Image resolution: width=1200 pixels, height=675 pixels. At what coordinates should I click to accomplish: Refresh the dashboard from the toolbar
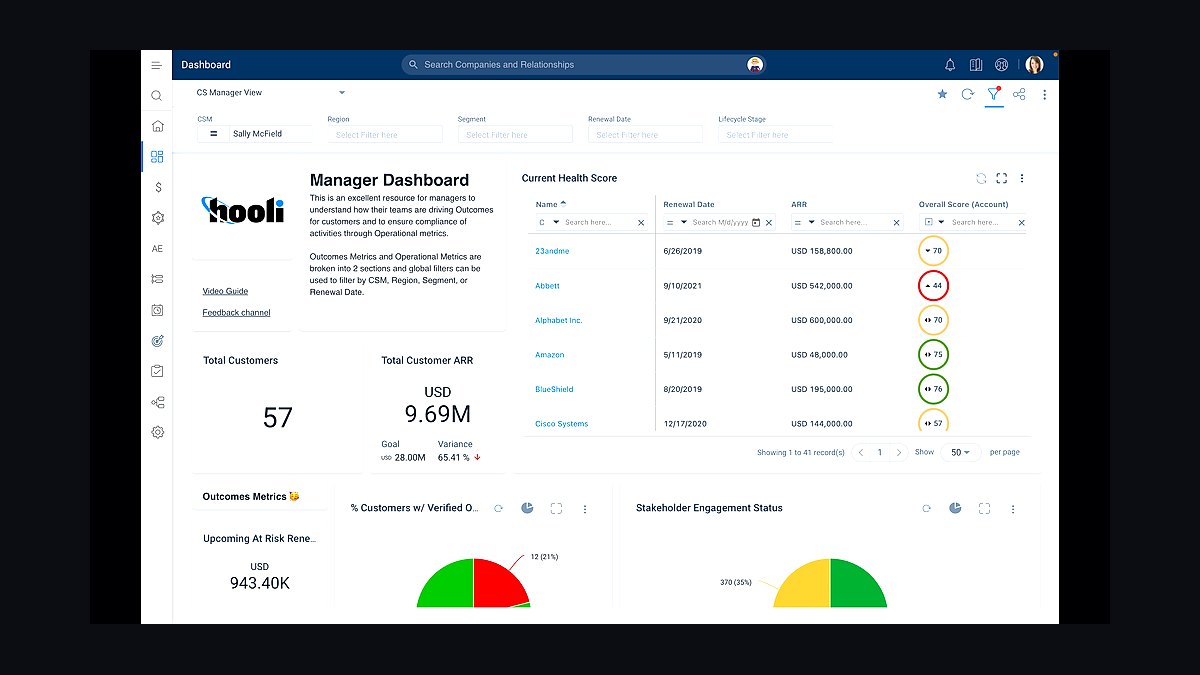[967, 94]
